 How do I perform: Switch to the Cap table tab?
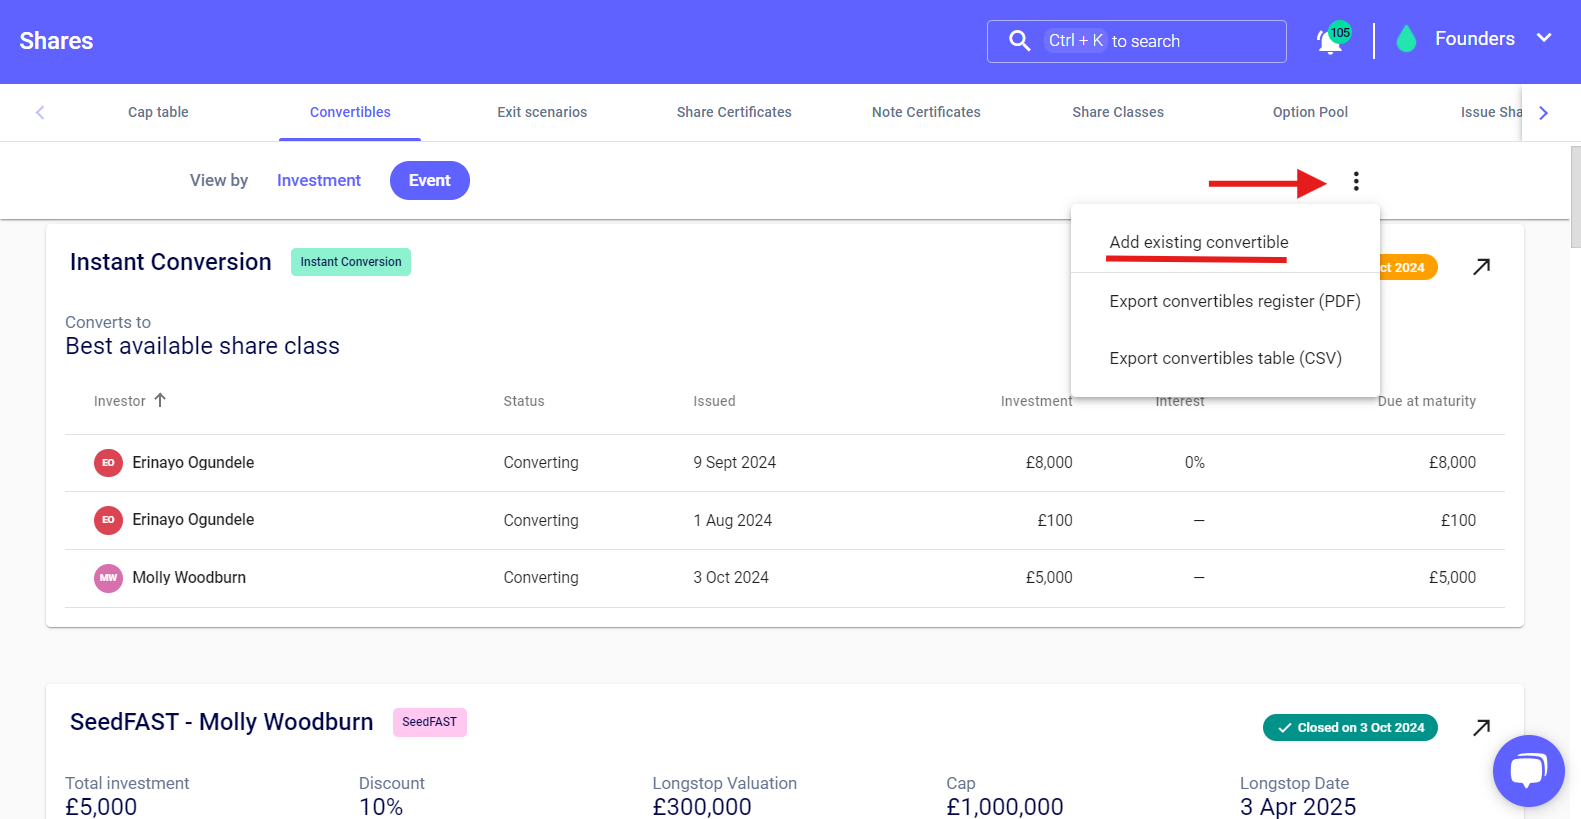(x=158, y=112)
